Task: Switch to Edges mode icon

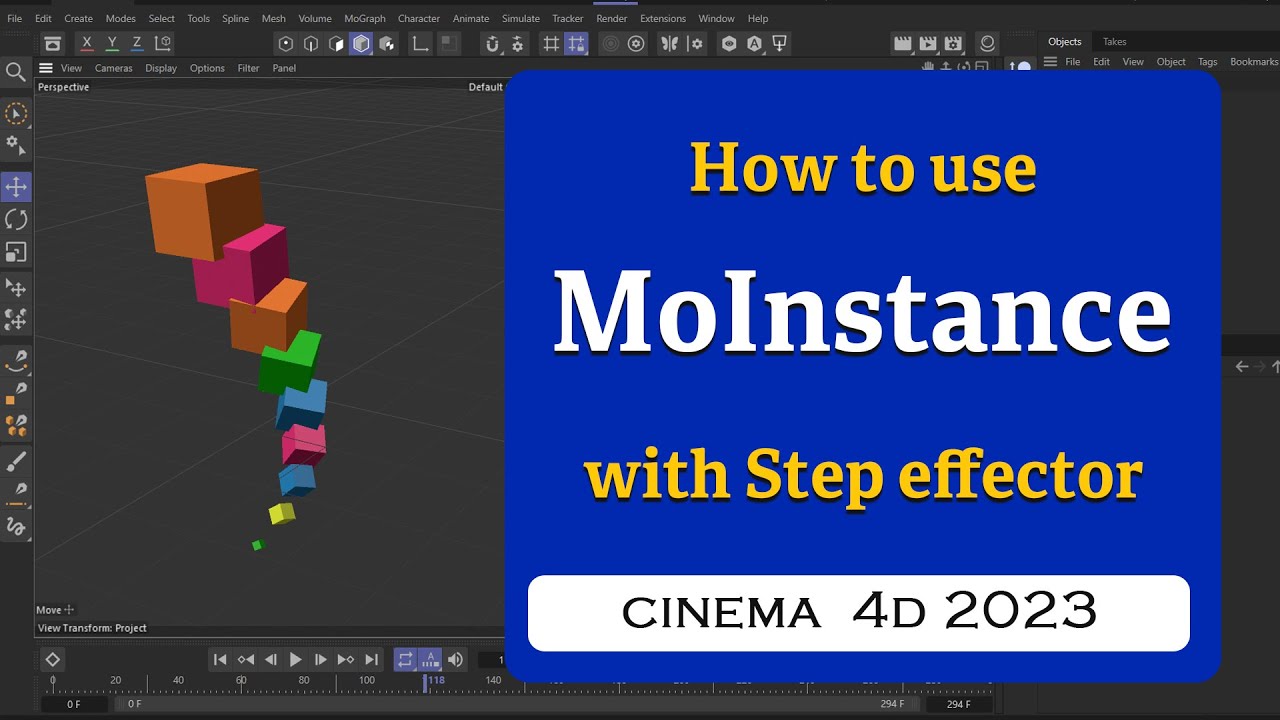Action: click(x=311, y=43)
